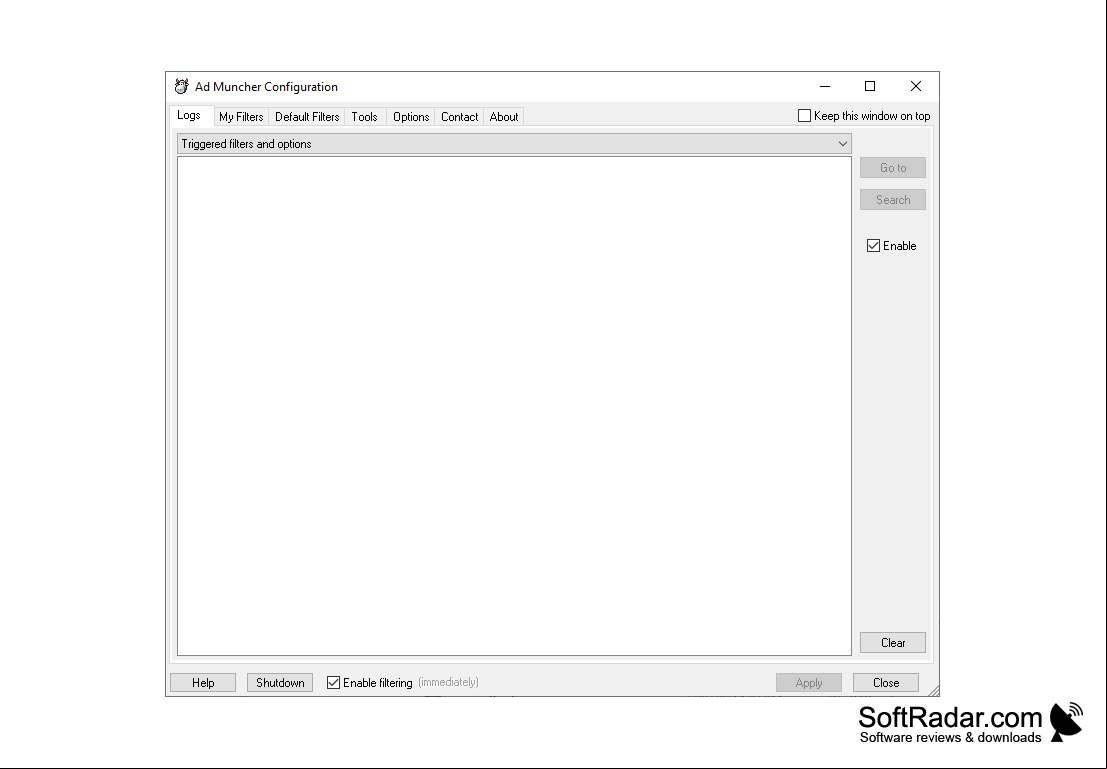The image size is (1107, 769).
Task: Open the About tab
Action: pos(504,117)
